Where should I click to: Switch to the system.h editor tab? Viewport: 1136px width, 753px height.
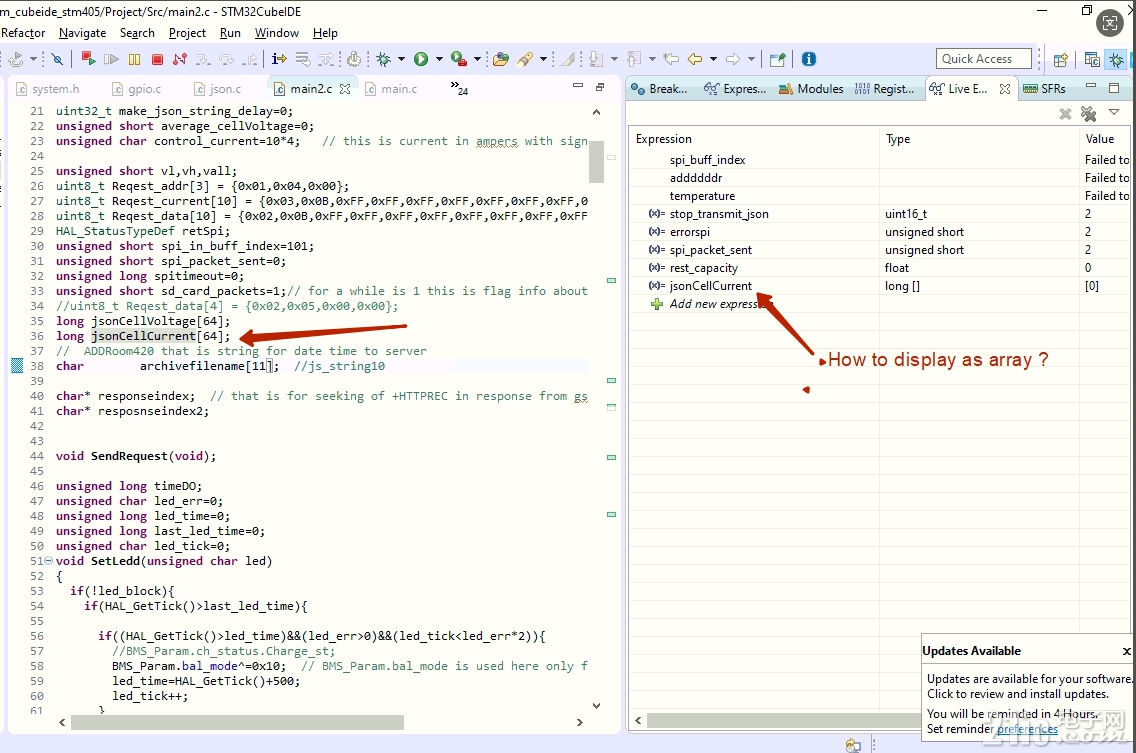tap(48, 88)
